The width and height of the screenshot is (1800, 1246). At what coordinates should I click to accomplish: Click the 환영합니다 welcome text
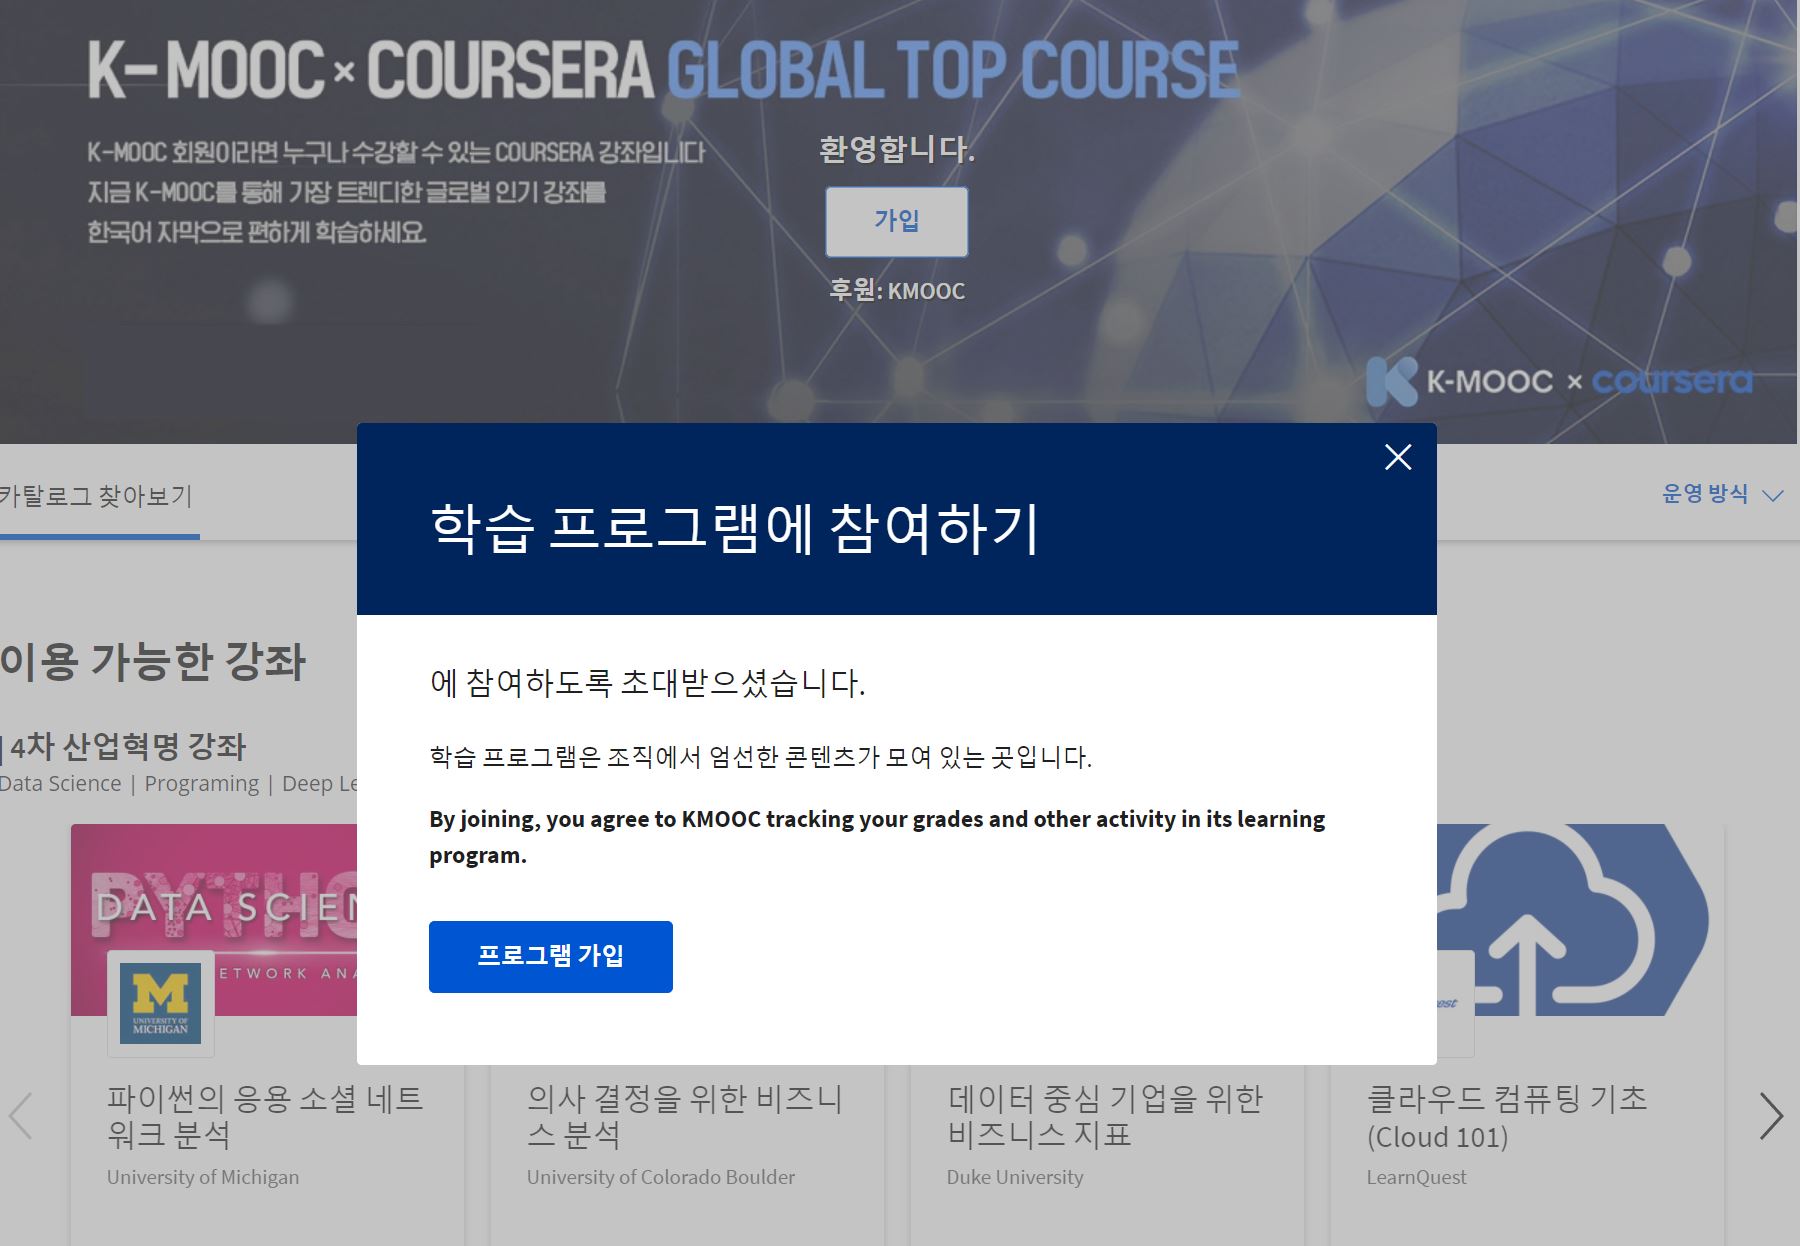[x=897, y=150]
